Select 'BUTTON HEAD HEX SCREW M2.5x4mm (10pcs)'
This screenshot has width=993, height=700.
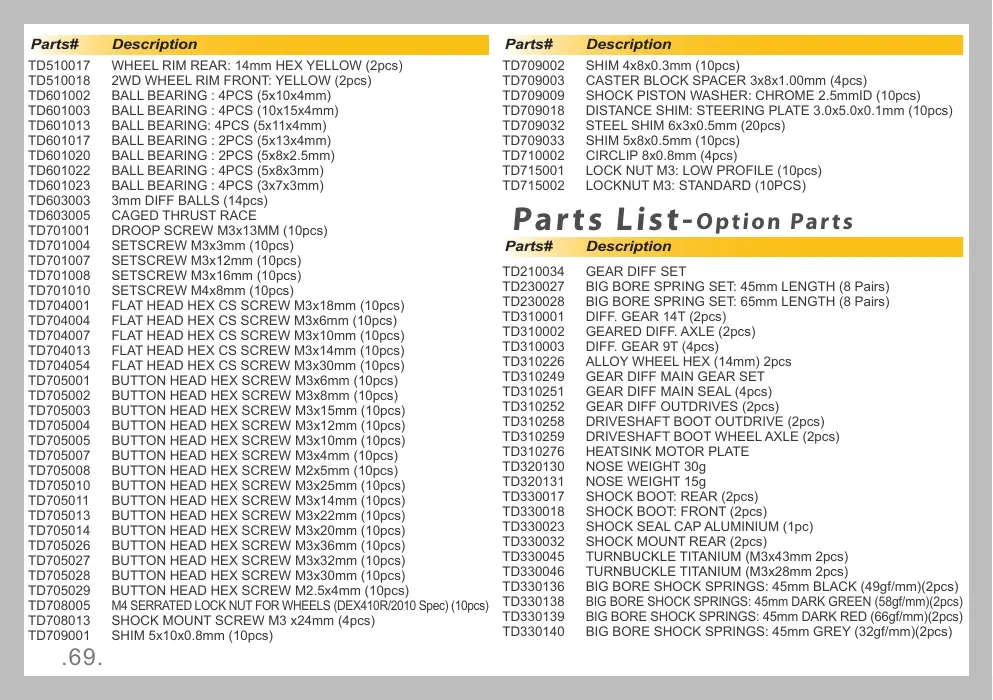[x=260, y=590]
